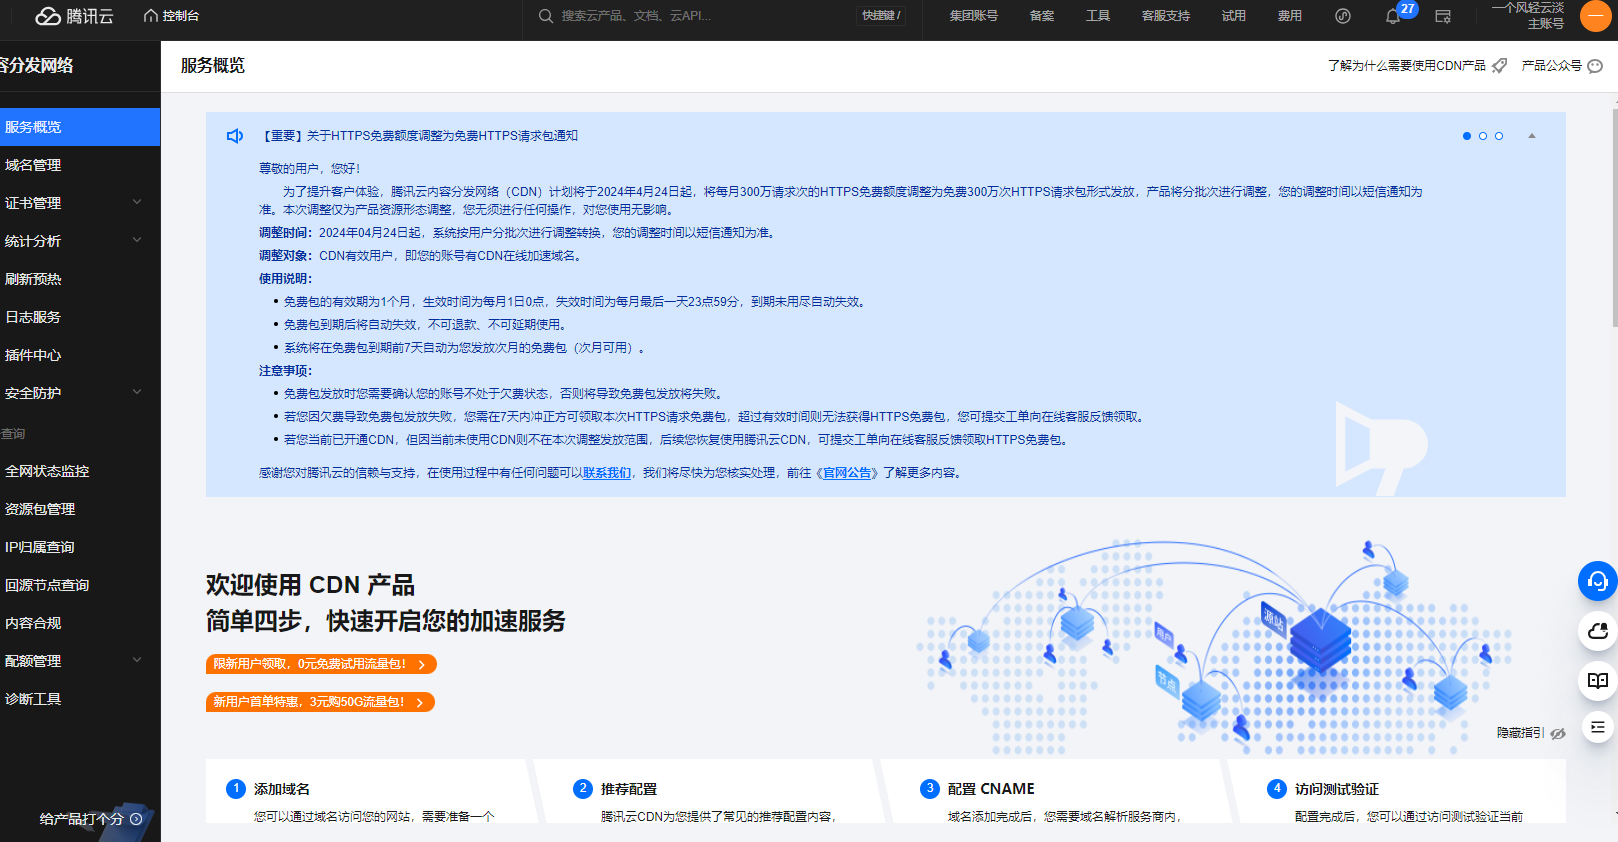
Task: Select the second notice carousel dot
Action: tap(1483, 136)
